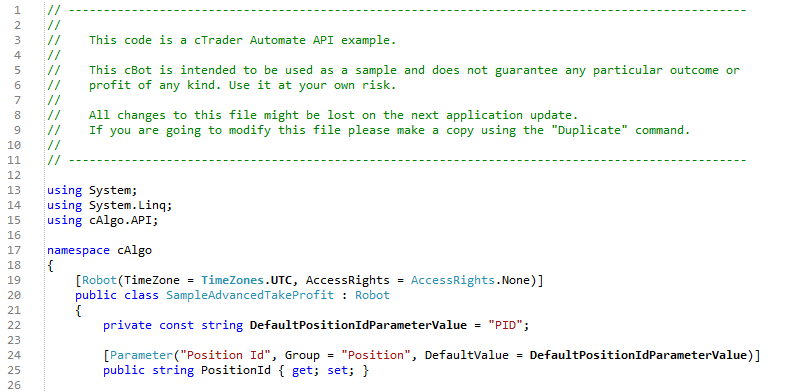
Task: Click the 'namespace' keyword on line 17
Action: coord(78,250)
